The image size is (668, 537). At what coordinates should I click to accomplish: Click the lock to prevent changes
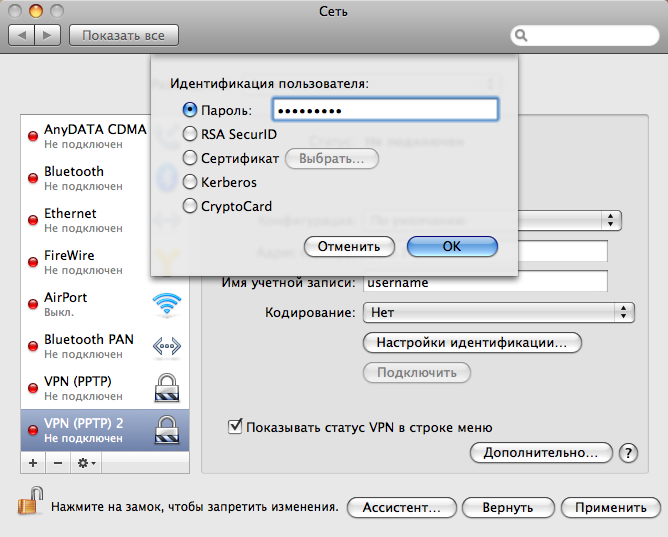point(31,501)
